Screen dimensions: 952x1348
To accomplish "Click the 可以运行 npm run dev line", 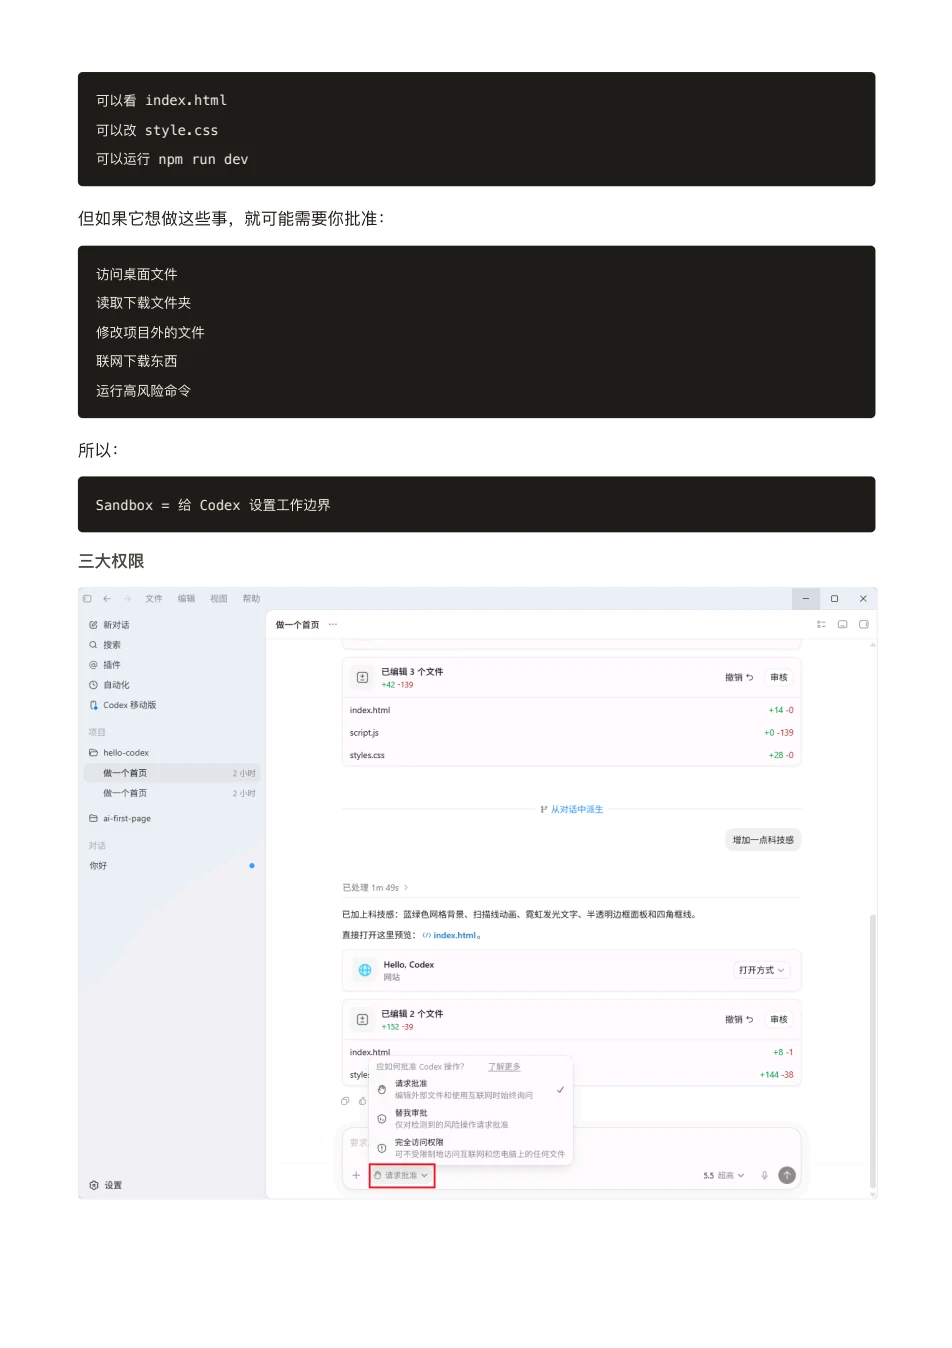I will tap(172, 160).
